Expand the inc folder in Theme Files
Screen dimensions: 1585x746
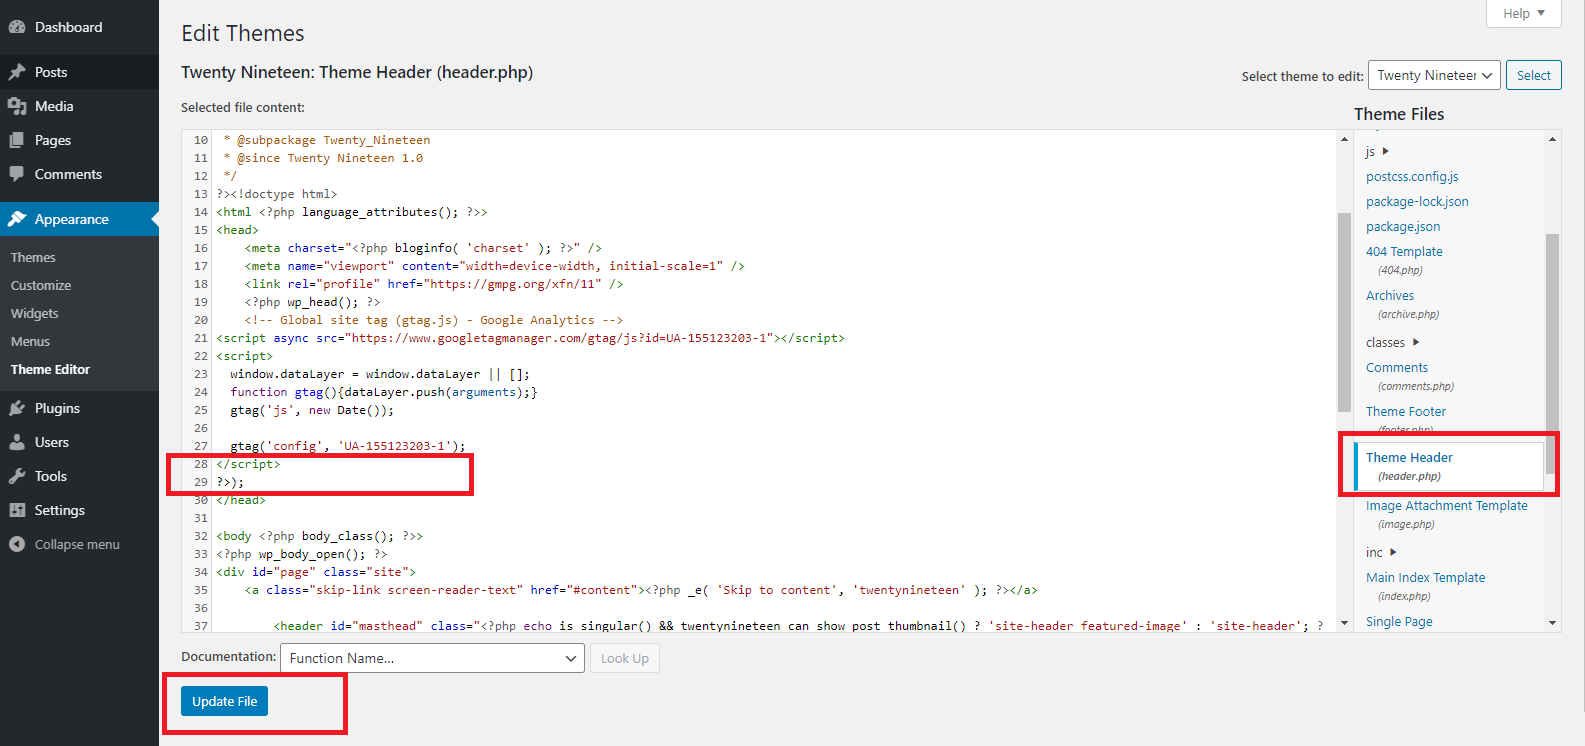1381,552
